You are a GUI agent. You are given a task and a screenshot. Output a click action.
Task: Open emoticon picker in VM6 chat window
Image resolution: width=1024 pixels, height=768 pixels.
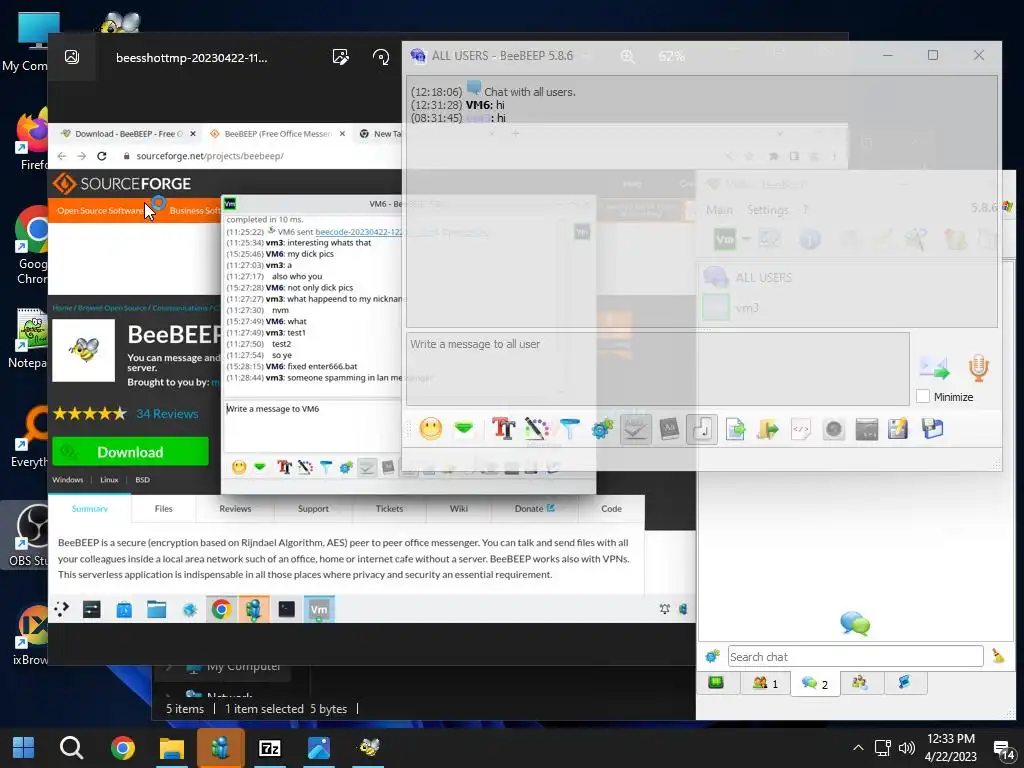(x=239, y=467)
